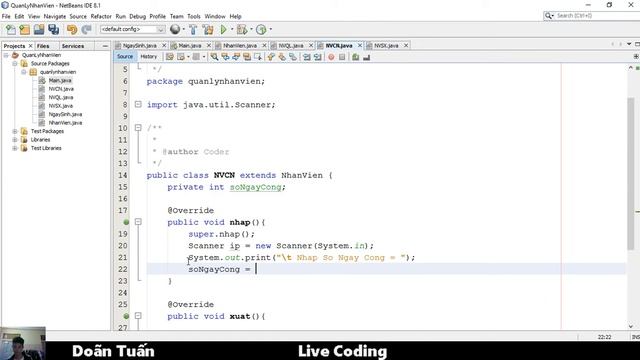The height and width of the screenshot is (360, 640).
Task: Select NVQL.java in the project tree
Action: tap(61, 97)
